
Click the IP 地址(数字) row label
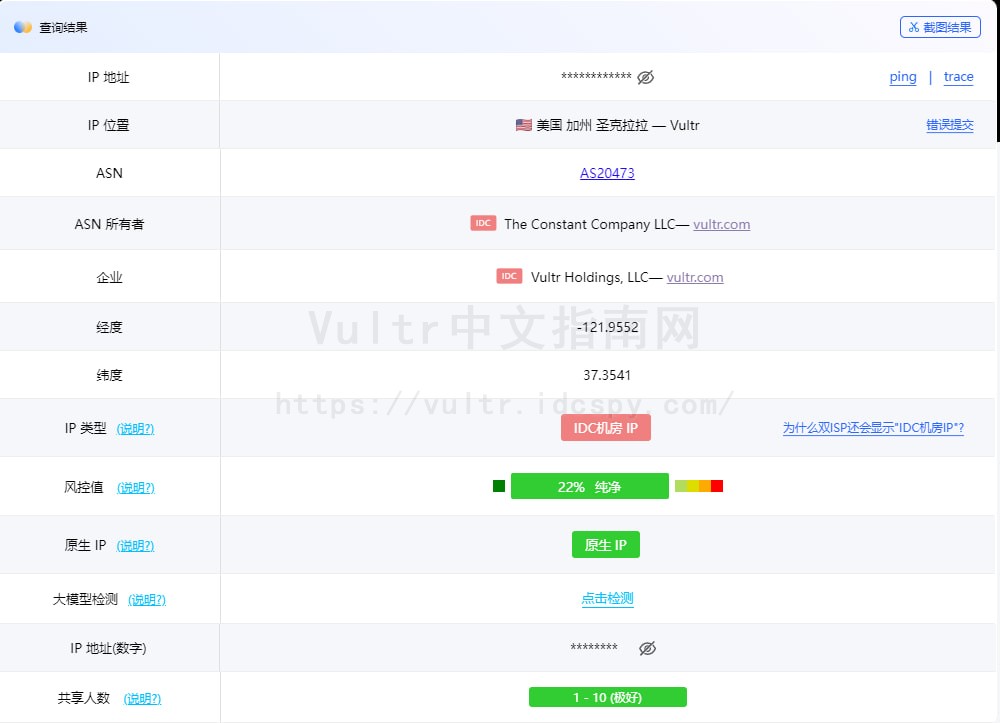click(108, 648)
